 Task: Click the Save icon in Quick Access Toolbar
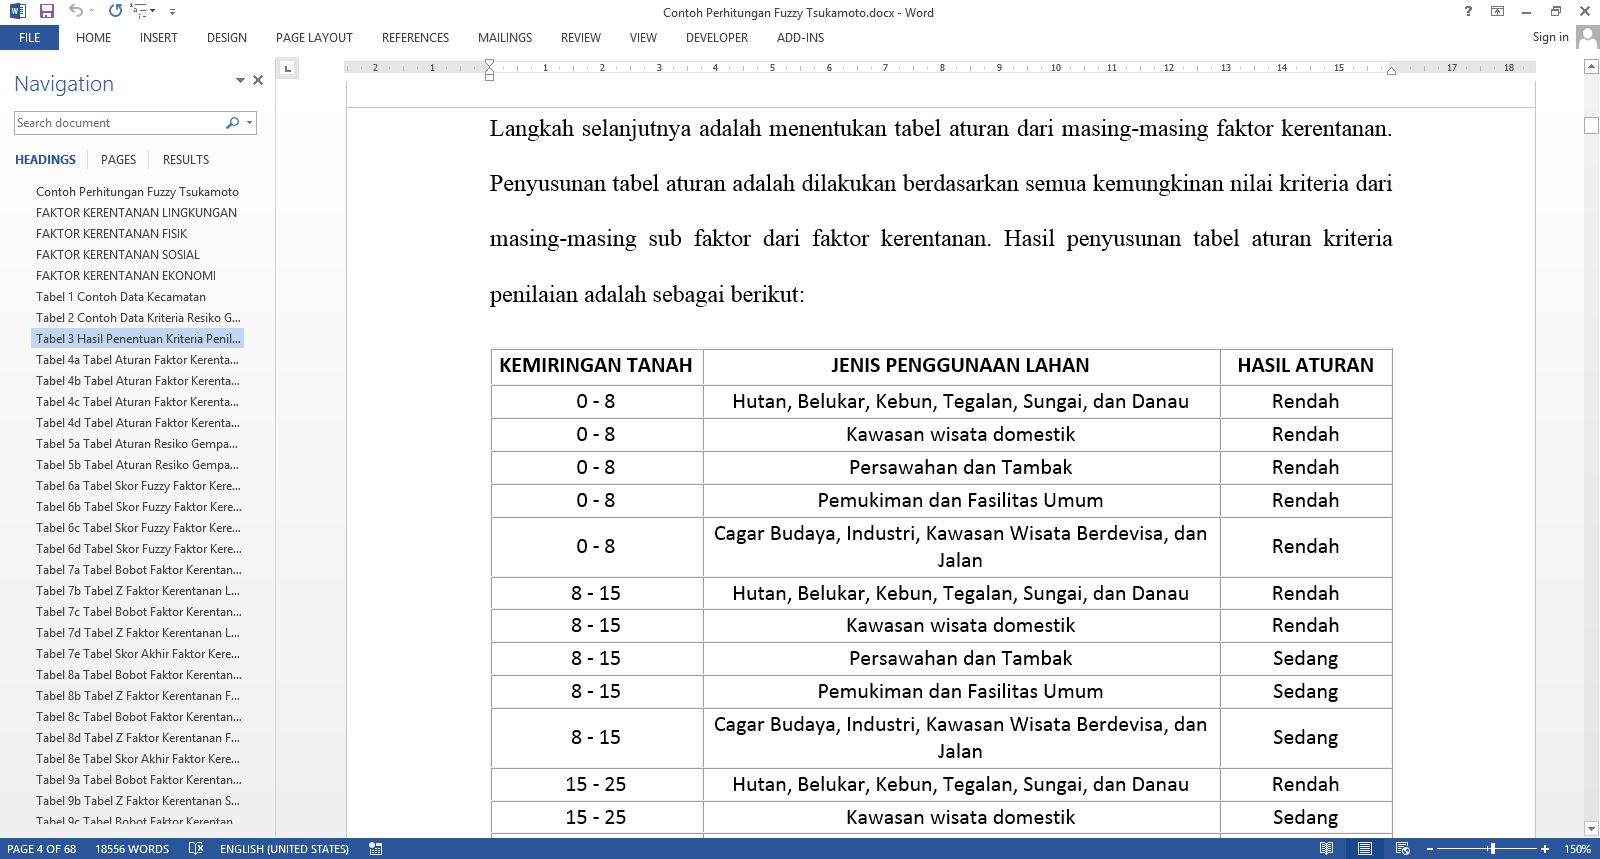(46, 11)
